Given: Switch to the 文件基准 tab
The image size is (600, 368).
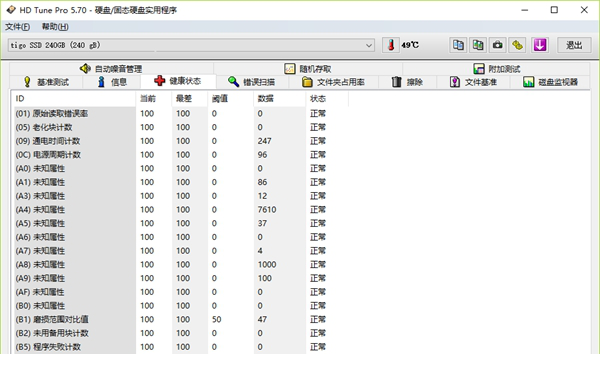Looking at the screenshot, I should [473, 82].
